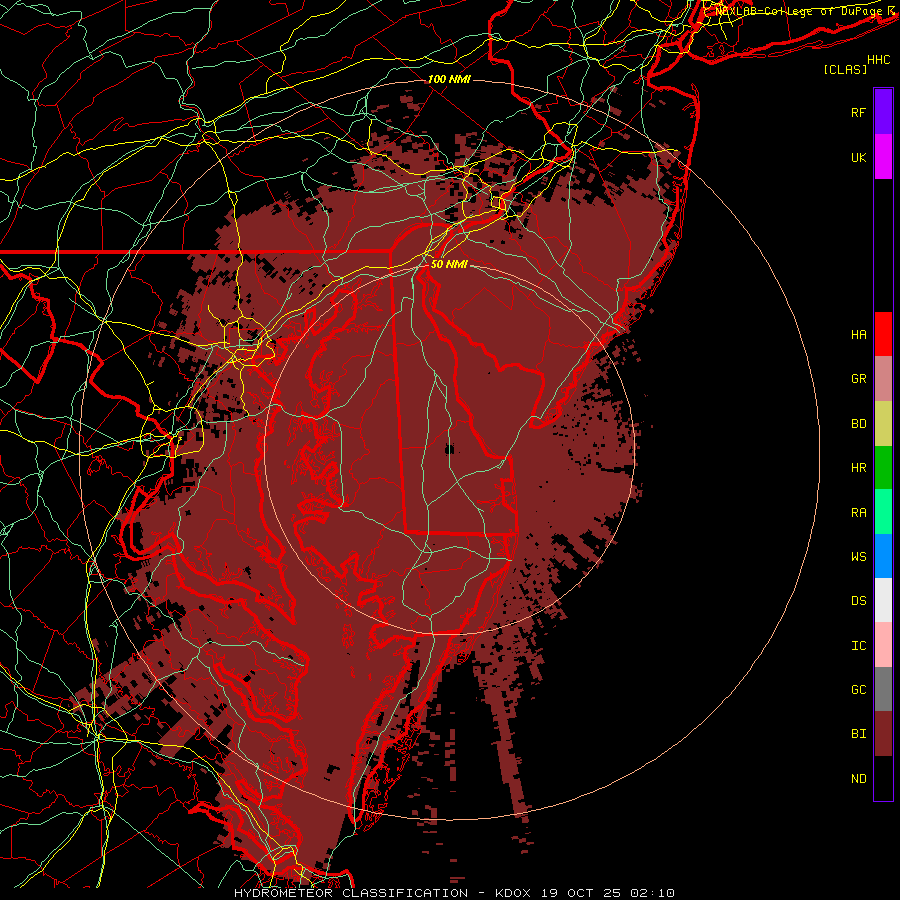900x900 pixels.
Task: Click the RA legend label
Action: pos(858,512)
